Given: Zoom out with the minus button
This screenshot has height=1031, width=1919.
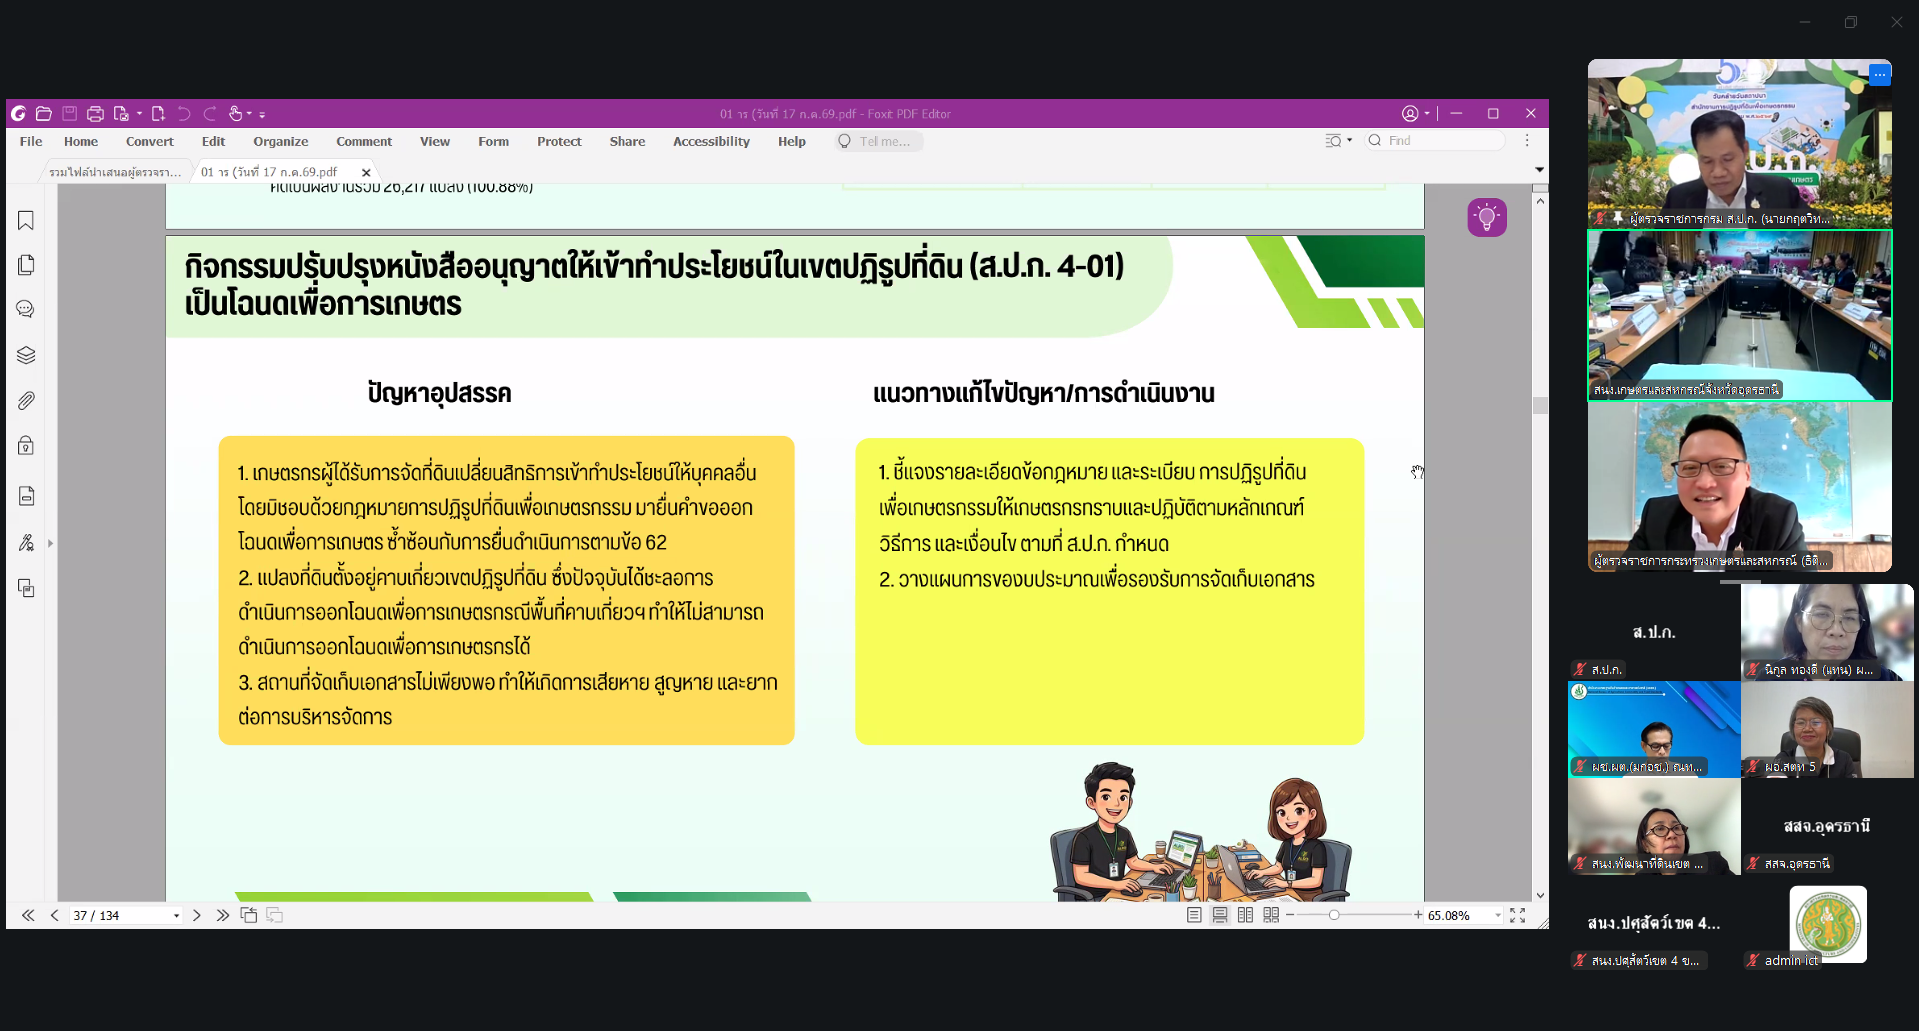Looking at the screenshot, I should click(1290, 915).
